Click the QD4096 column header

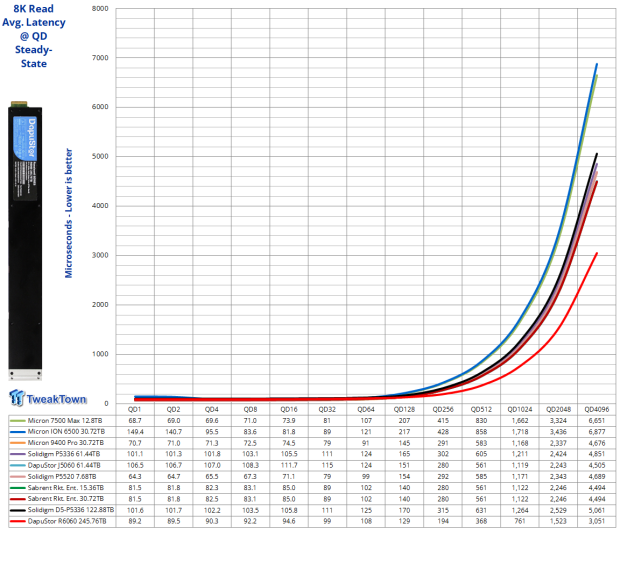[x=597, y=409]
